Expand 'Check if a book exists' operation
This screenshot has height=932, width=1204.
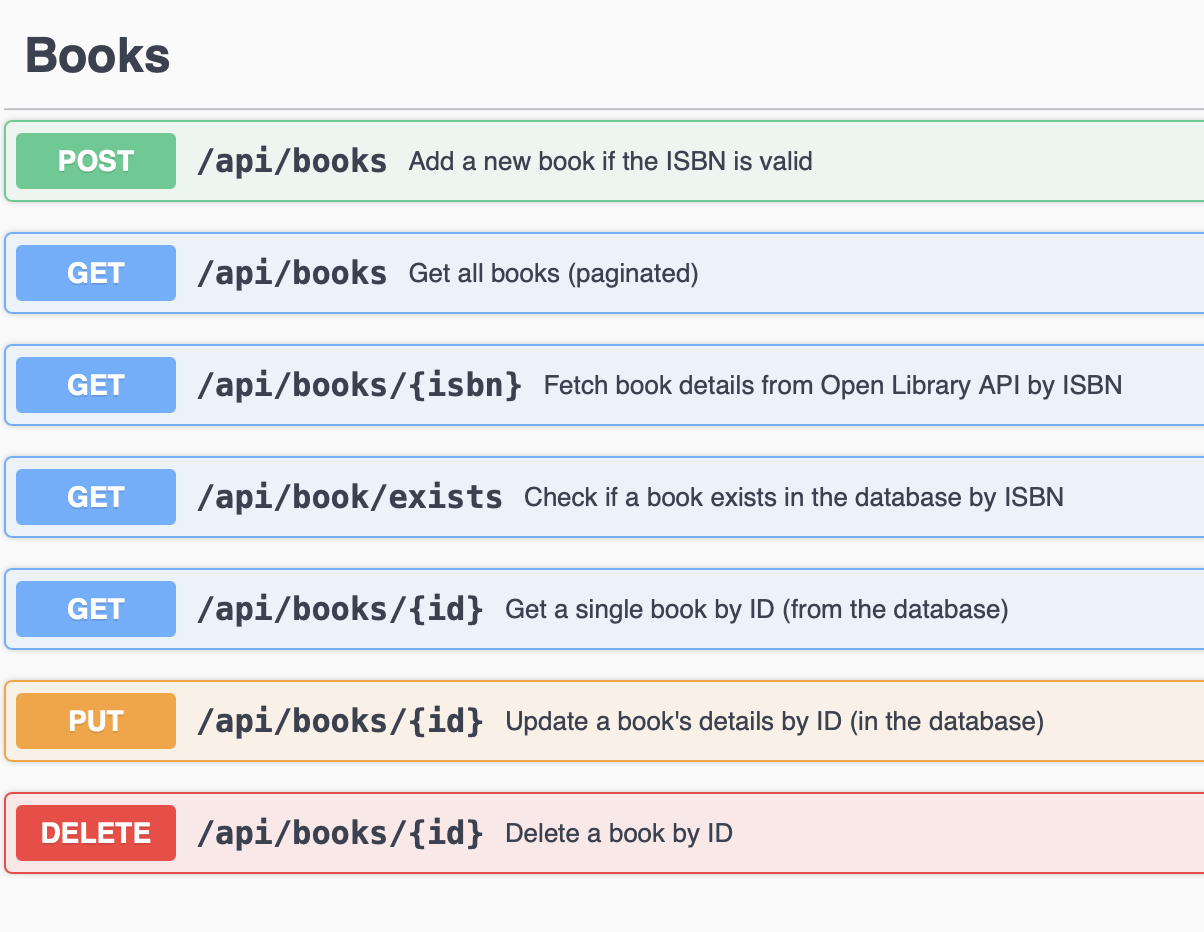coord(793,497)
